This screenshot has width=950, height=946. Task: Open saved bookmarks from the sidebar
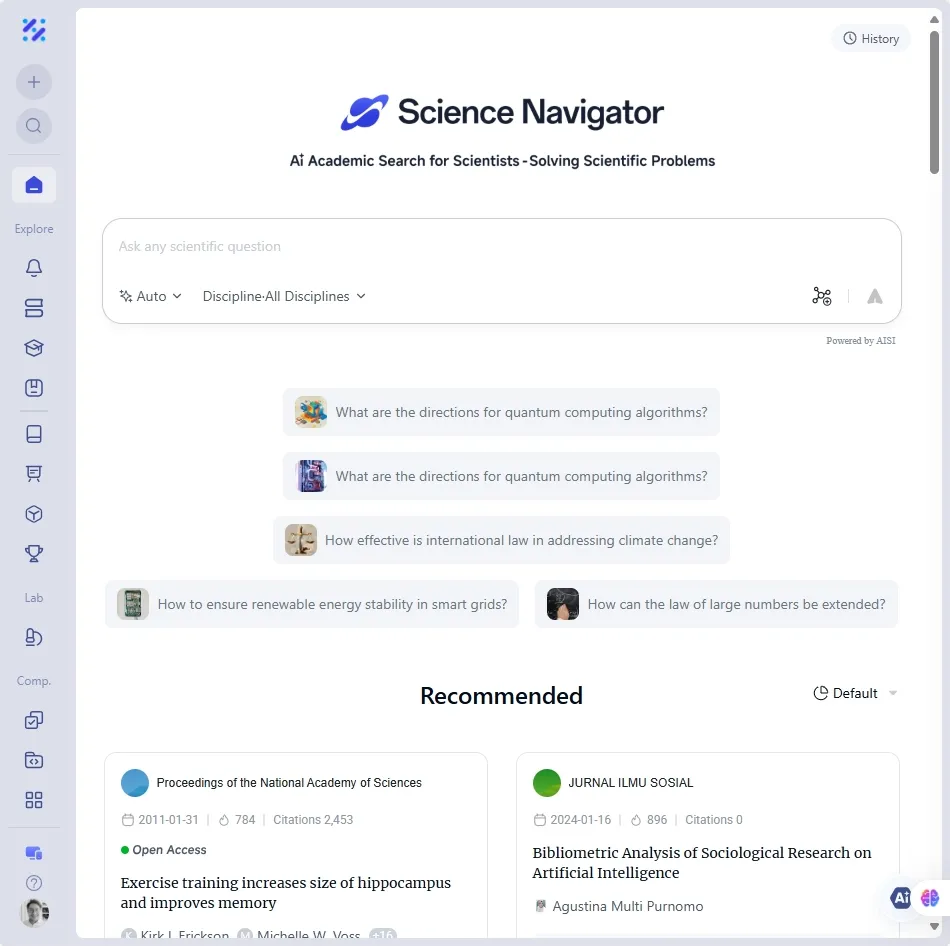click(33, 388)
